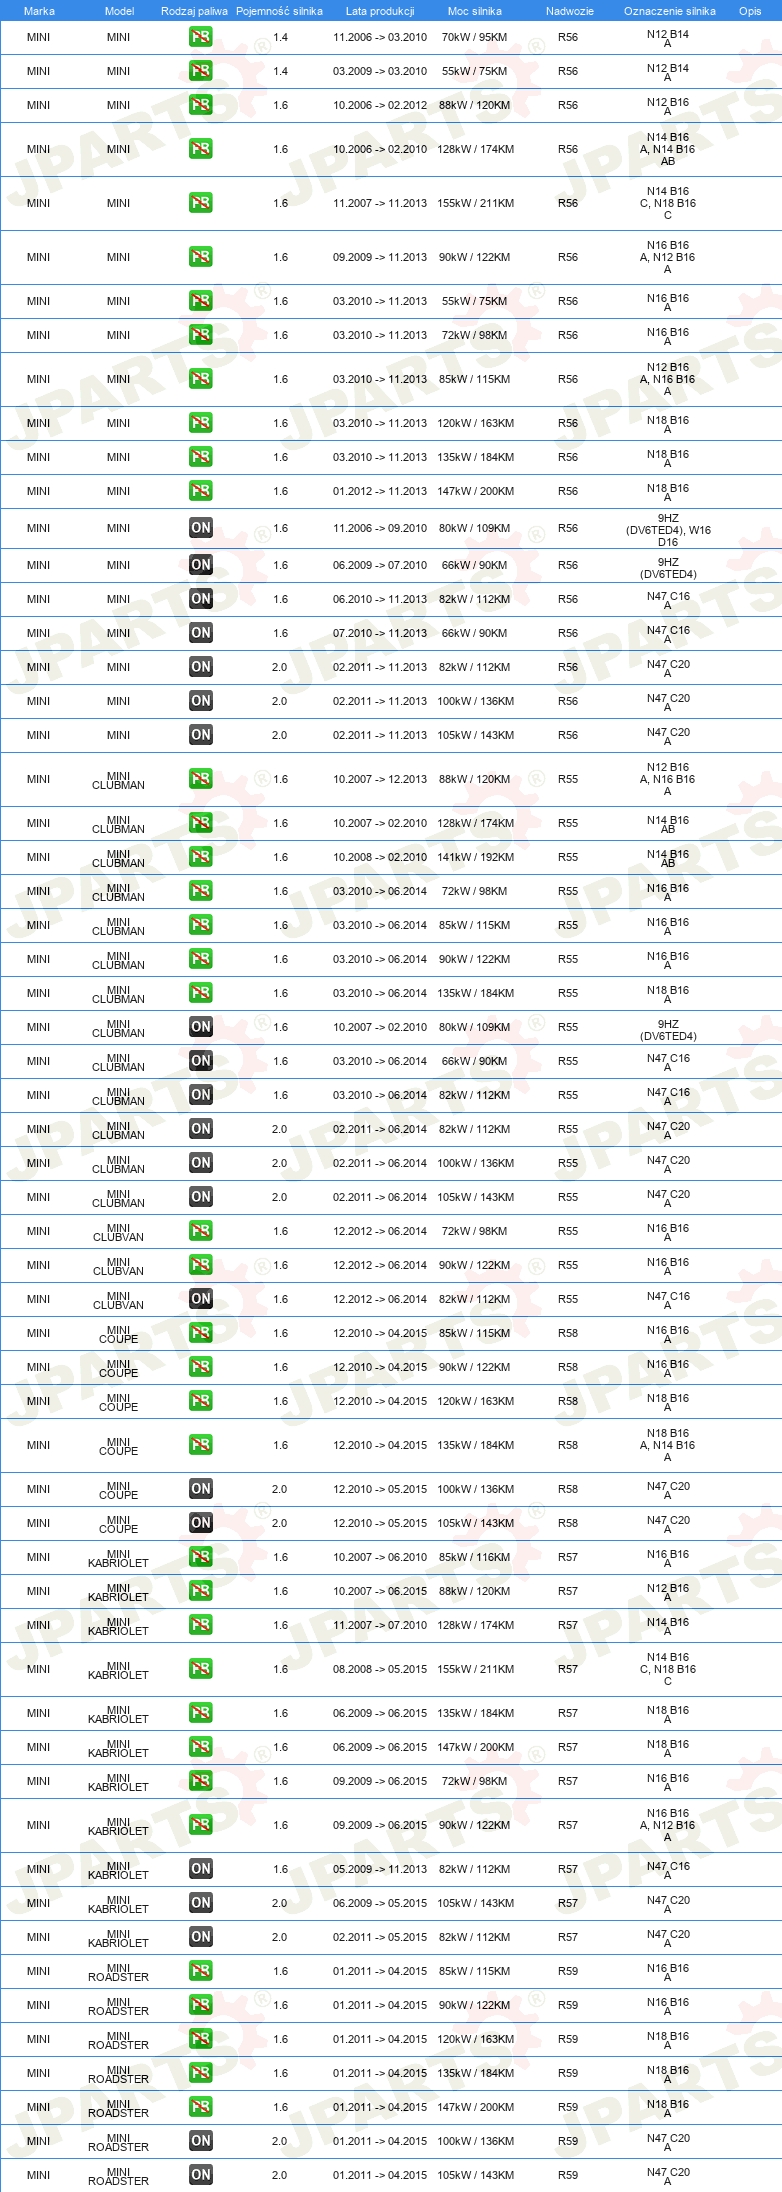This screenshot has height=2192, width=782.
Task: Select the PB icon in the Coupe 120kW / 163KM row
Action: pyautogui.click(x=201, y=1401)
